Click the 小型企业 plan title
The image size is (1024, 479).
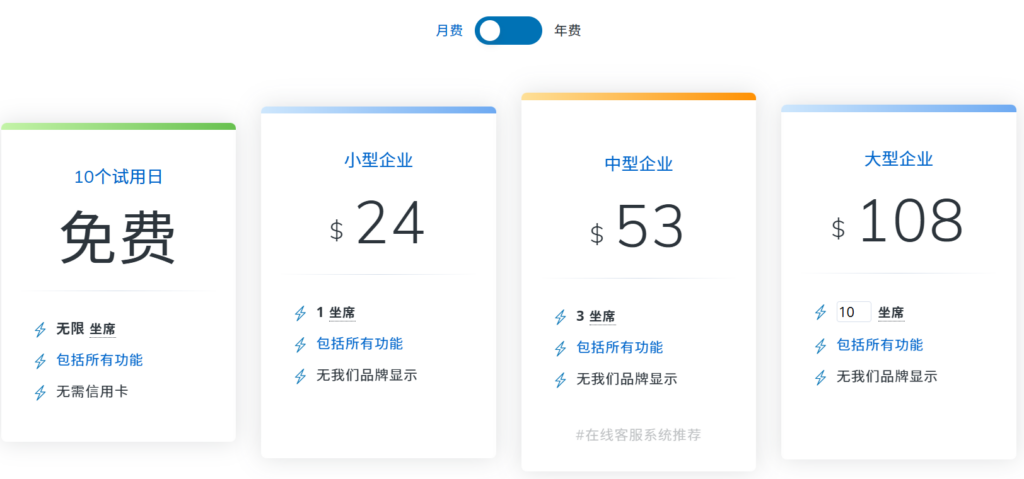tap(378, 160)
